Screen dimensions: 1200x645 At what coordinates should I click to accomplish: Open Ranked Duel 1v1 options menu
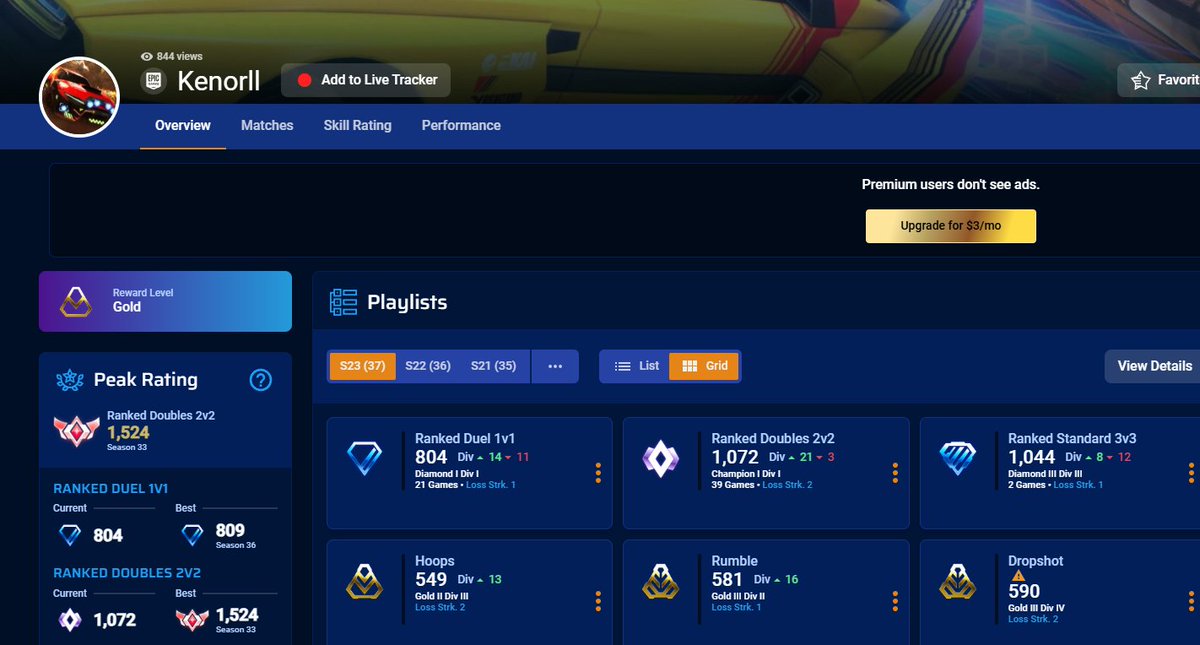click(598, 473)
